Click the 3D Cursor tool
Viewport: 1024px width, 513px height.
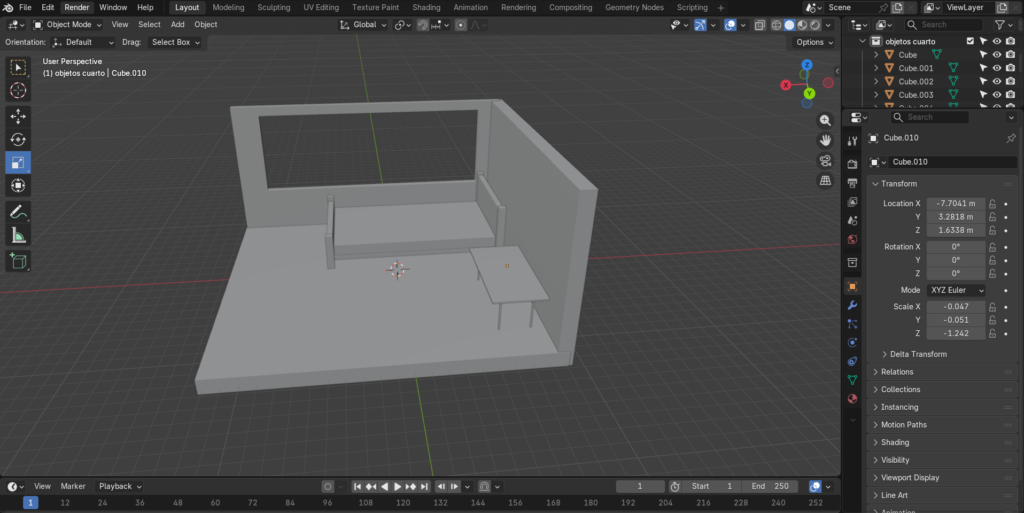(x=18, y=91)
